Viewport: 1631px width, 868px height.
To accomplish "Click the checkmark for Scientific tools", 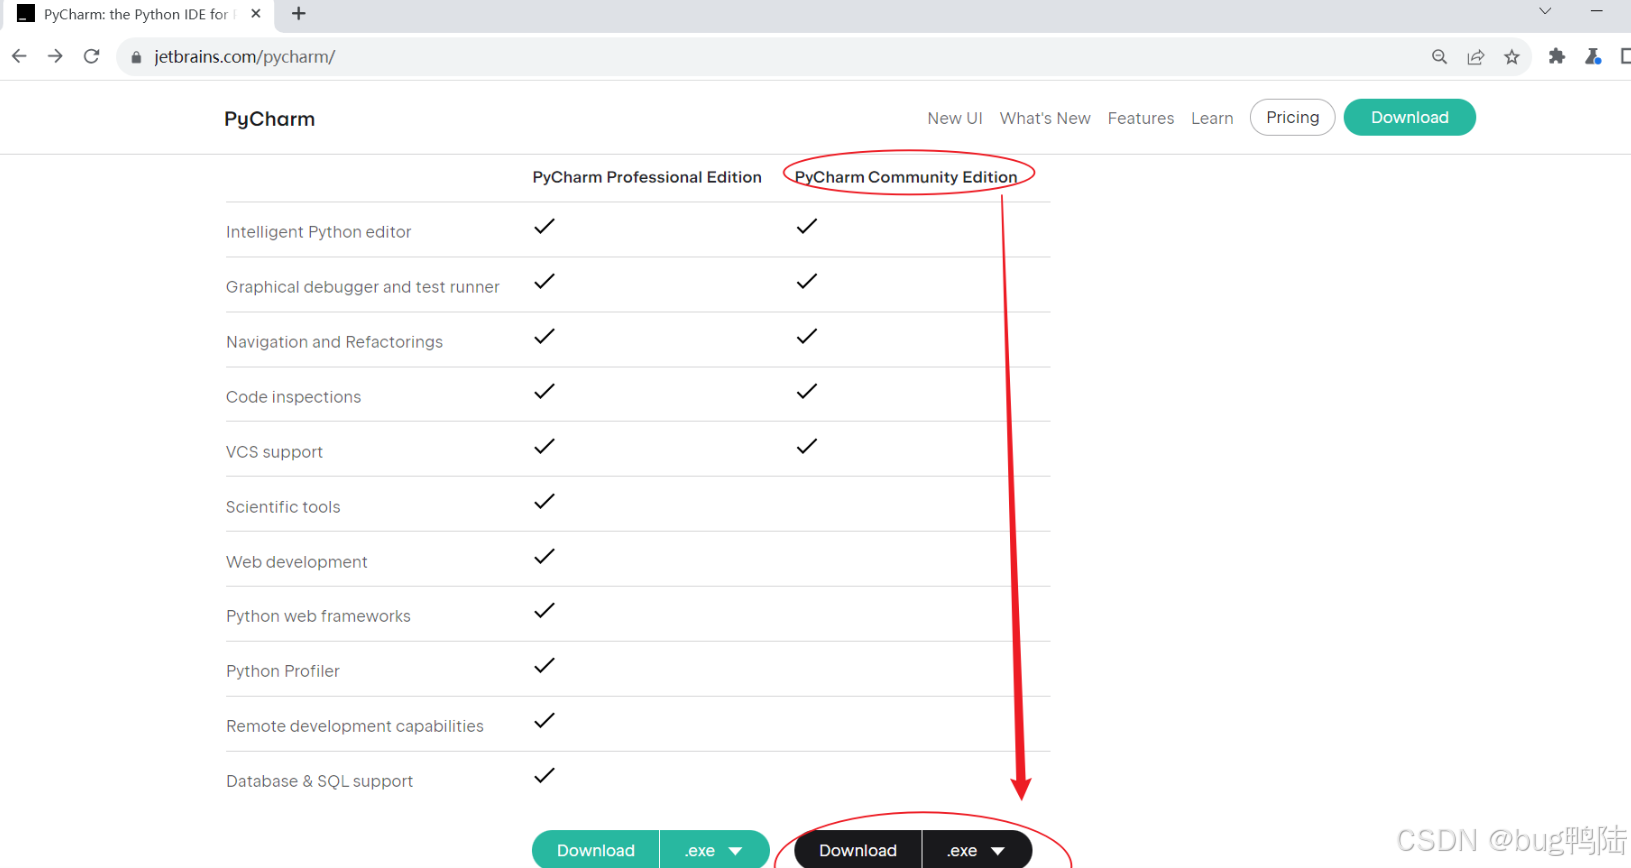I will [544, 501].
